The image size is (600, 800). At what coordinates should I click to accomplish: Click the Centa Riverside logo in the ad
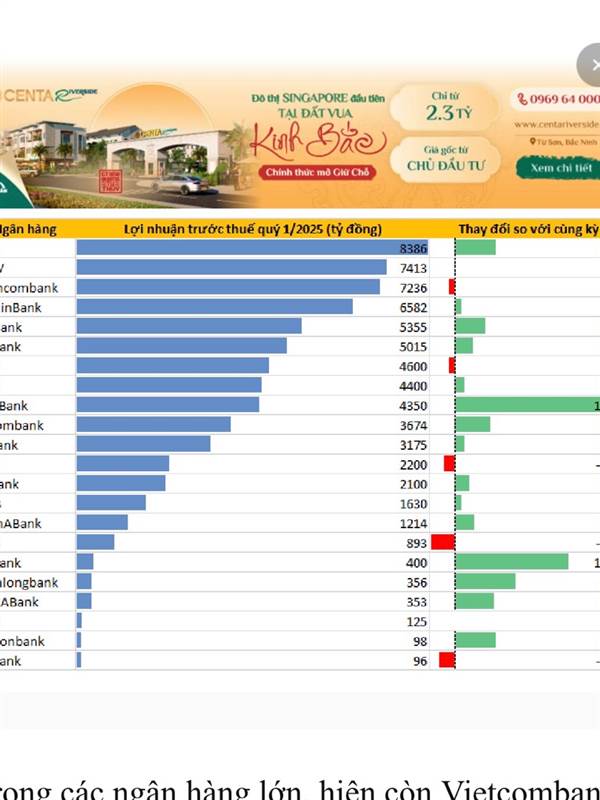pyautogui.click(x=48, y=95)
